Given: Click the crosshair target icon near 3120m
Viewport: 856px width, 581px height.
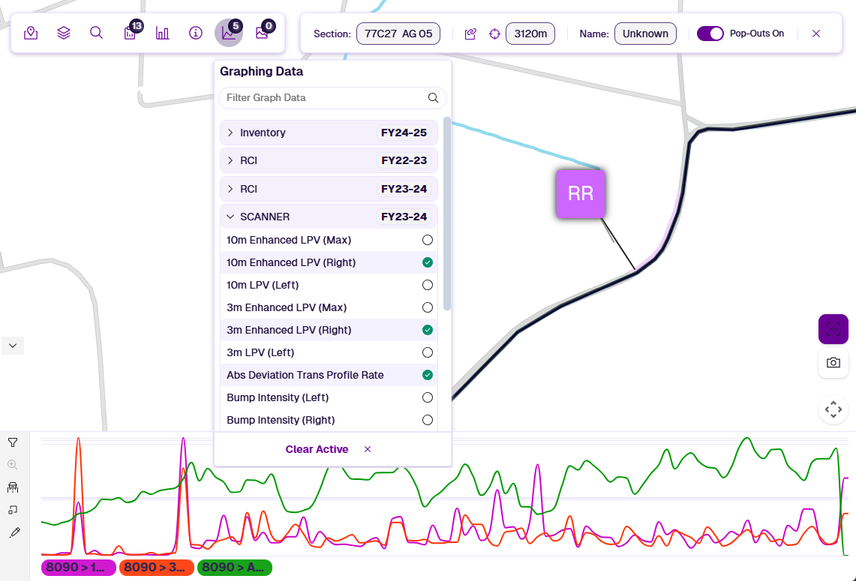Looking at the screenshot, I should (x=495, y=34).
